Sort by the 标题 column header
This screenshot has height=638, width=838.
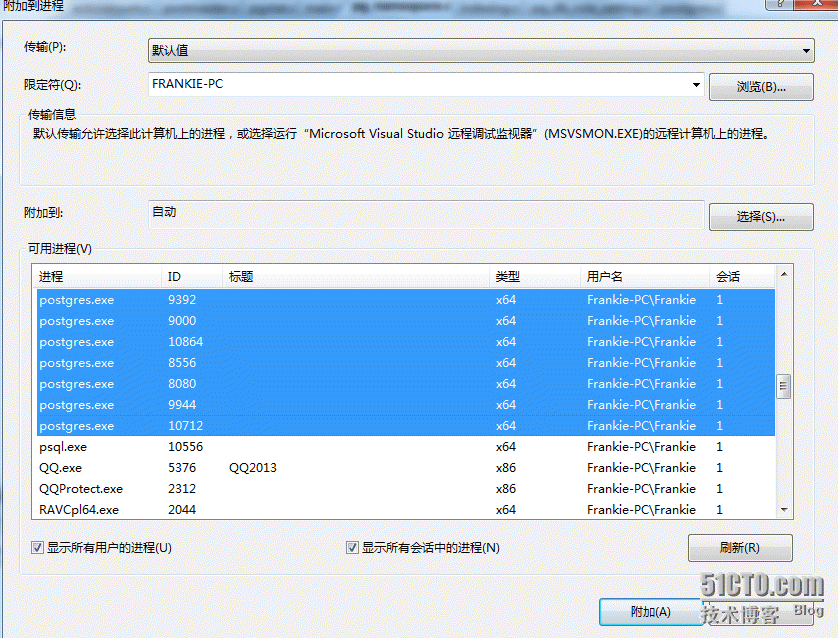356,276
